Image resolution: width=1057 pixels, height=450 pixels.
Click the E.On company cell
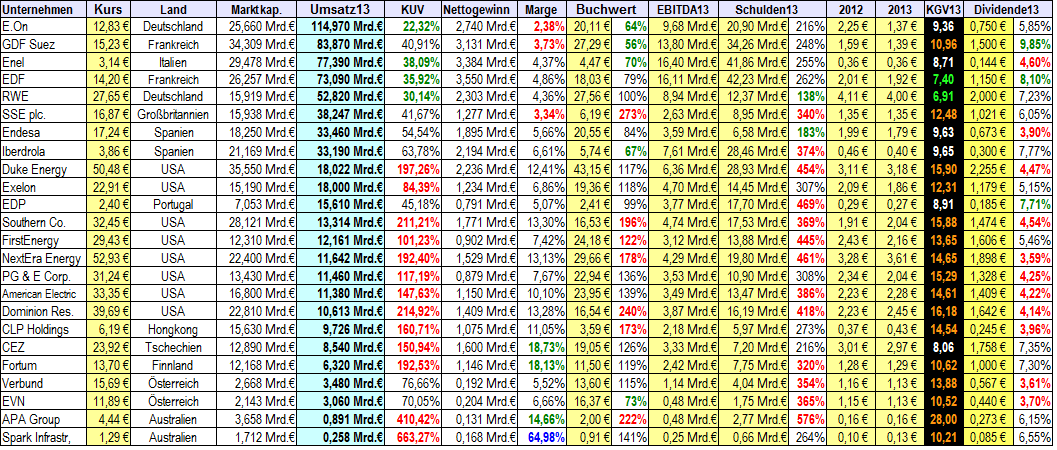(x=44, y=27)
